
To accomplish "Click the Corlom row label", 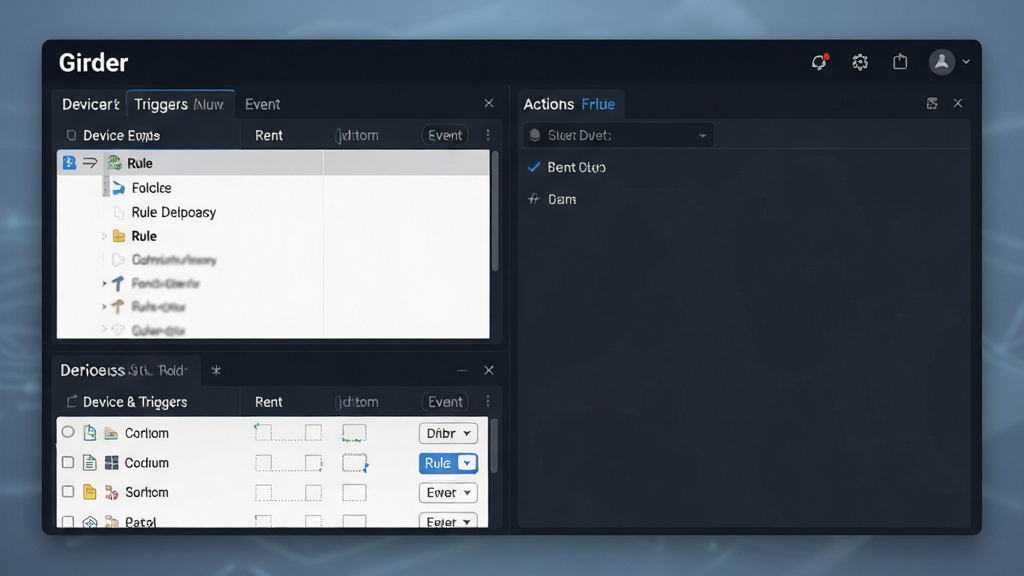I will (x=147, y=433).
